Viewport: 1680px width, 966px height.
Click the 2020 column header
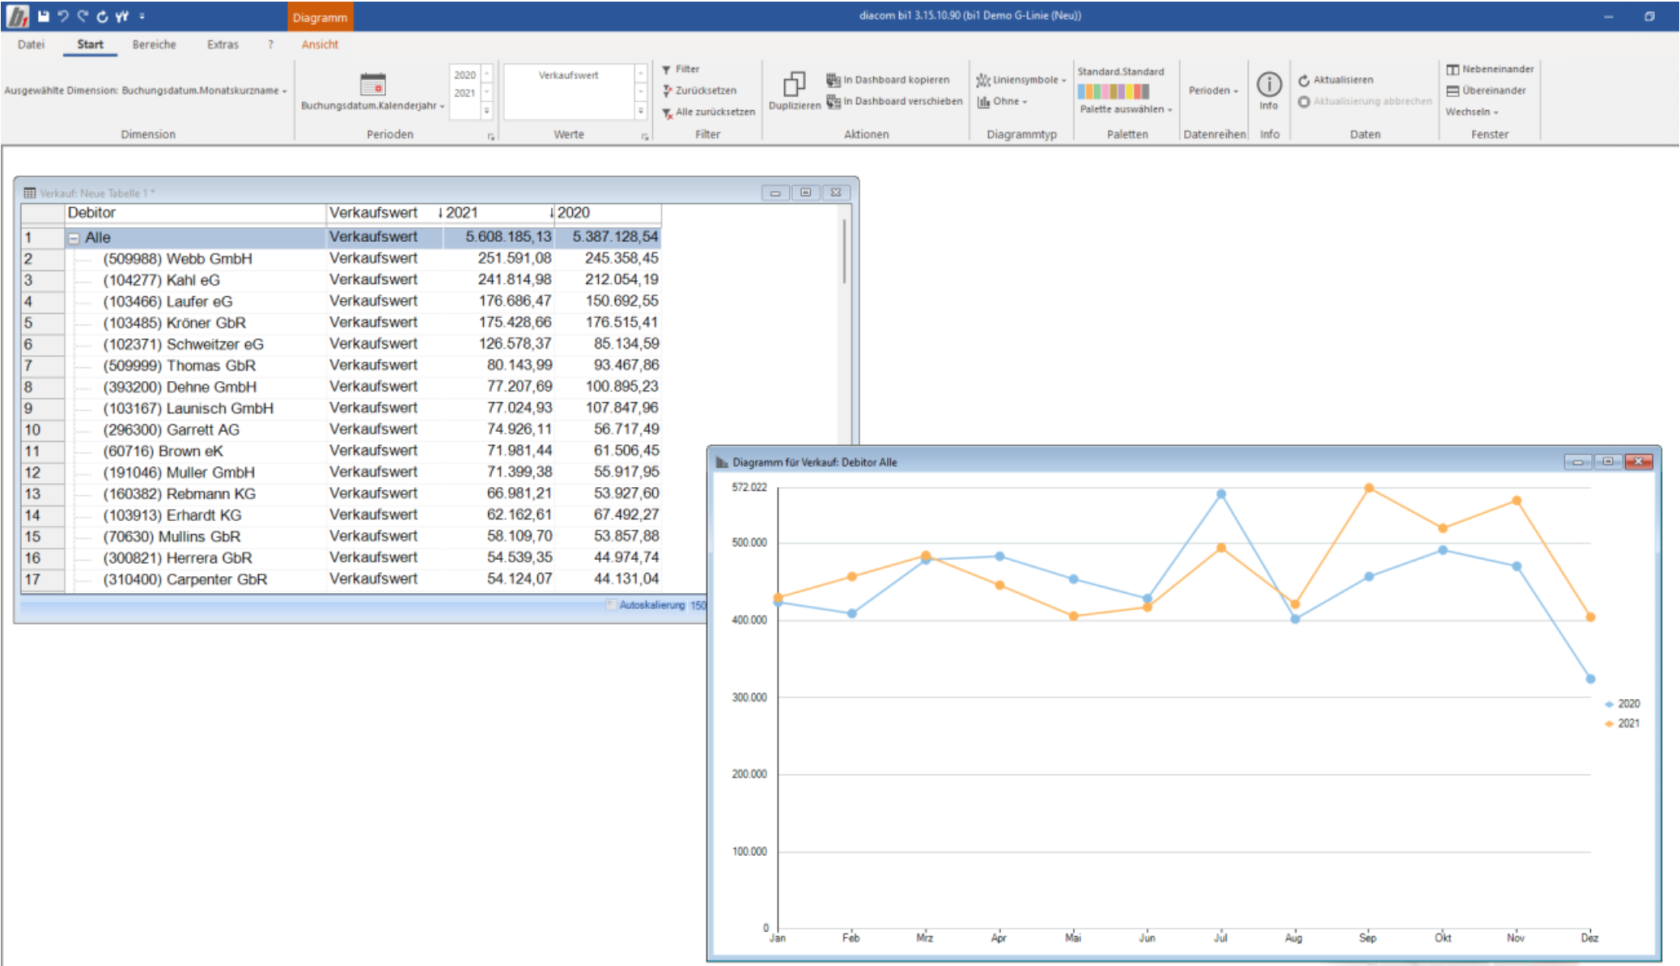(607, 213)
